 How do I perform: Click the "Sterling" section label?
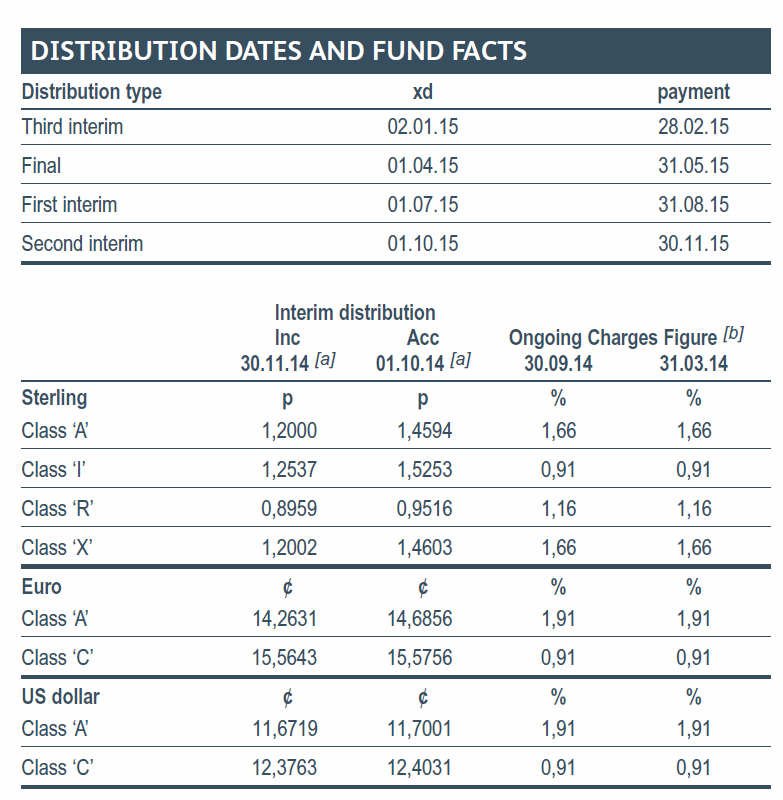(54, 398)
